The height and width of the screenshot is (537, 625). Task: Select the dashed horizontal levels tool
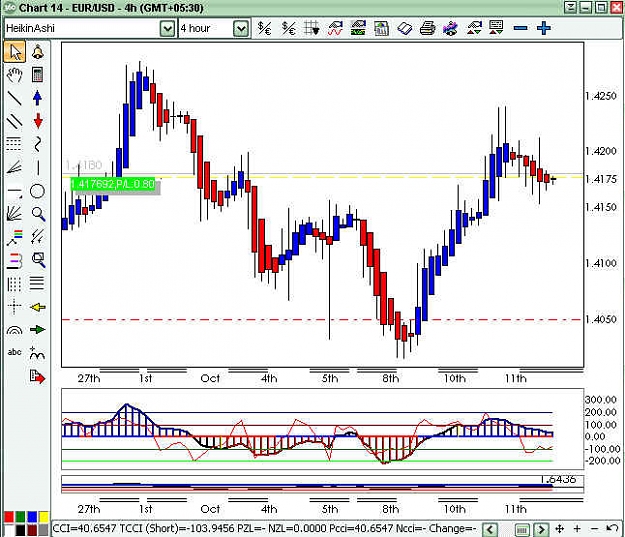click(15, 144)
